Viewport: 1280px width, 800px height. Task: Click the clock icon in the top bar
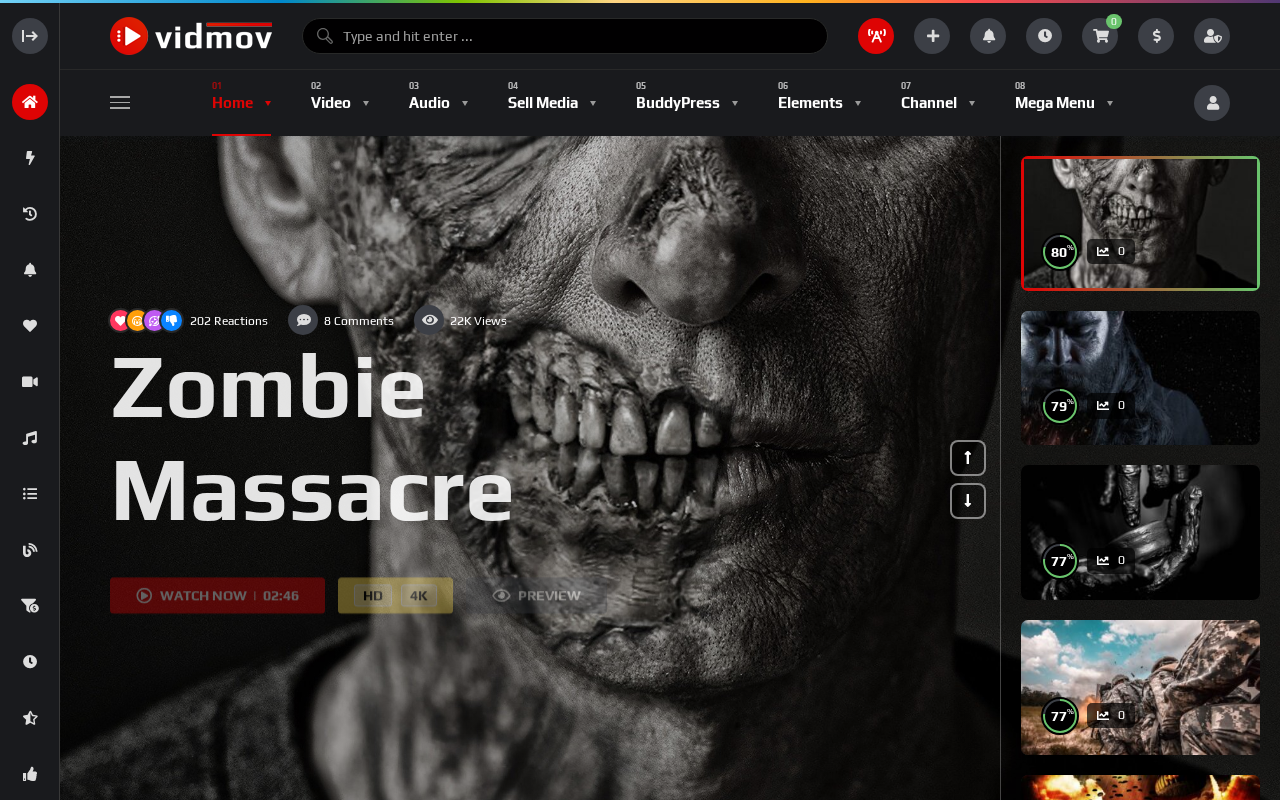[x=1044, y=36]
